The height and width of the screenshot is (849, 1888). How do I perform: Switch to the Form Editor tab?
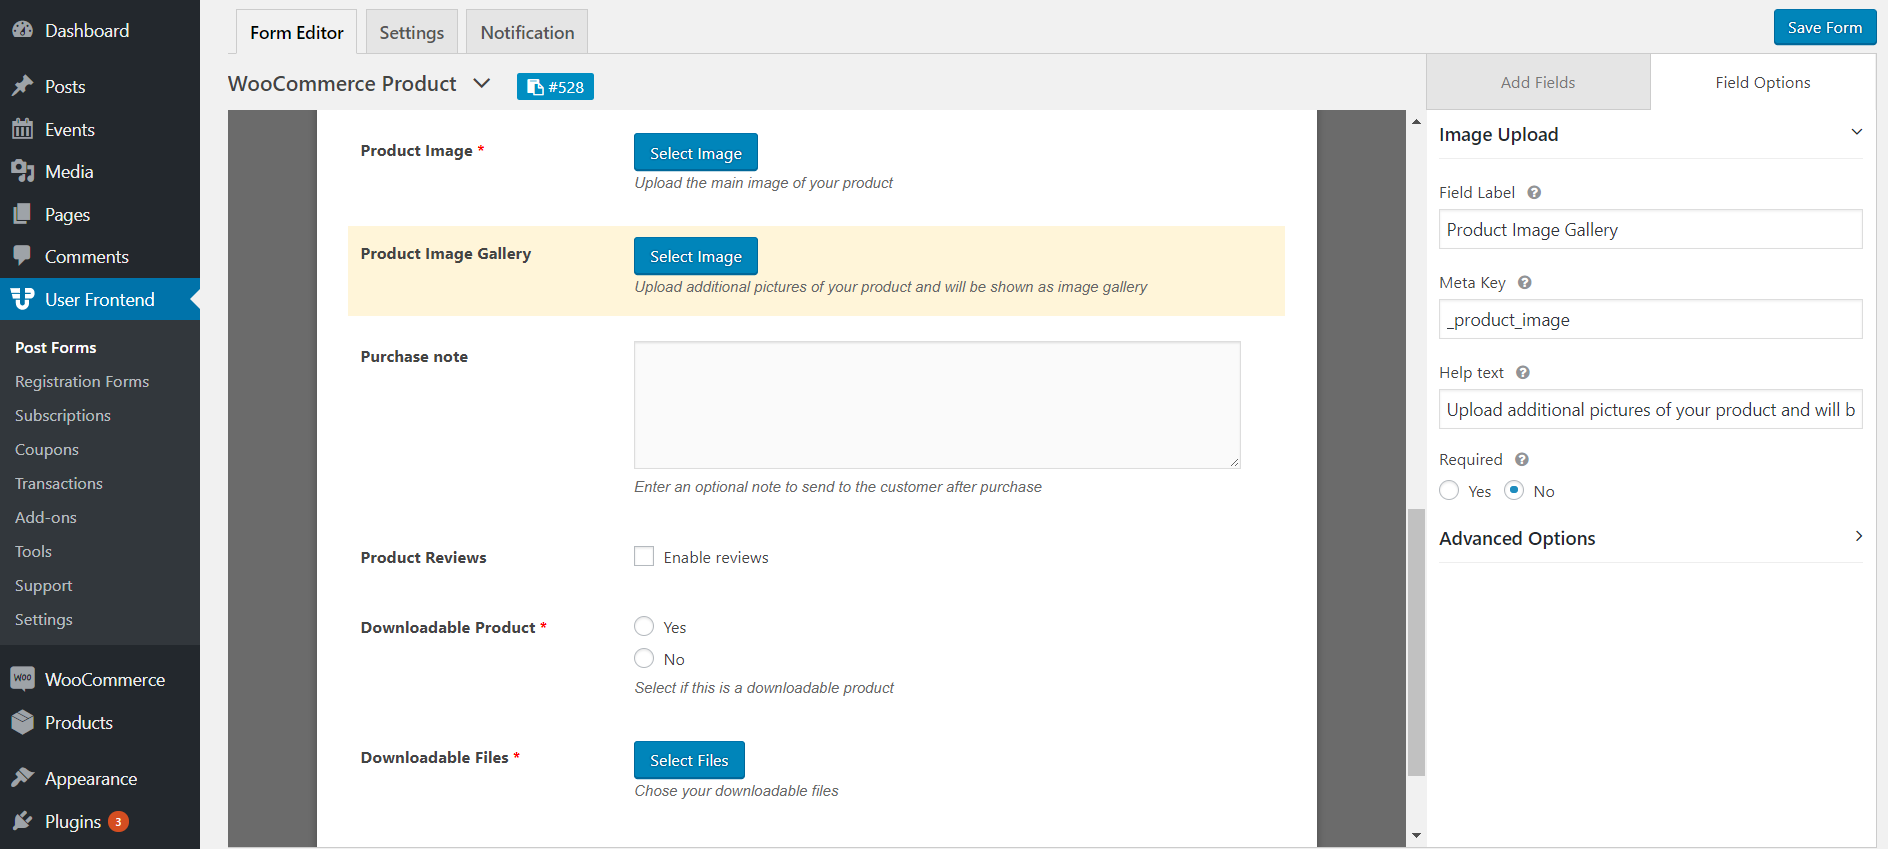tap(297, 32)
